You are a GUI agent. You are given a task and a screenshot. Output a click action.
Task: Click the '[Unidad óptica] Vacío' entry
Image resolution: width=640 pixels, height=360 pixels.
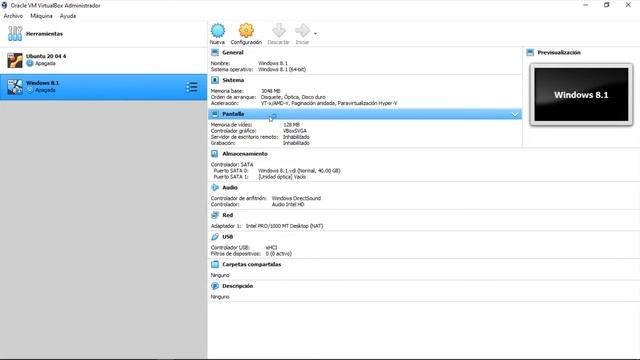[x=282, y=177]
